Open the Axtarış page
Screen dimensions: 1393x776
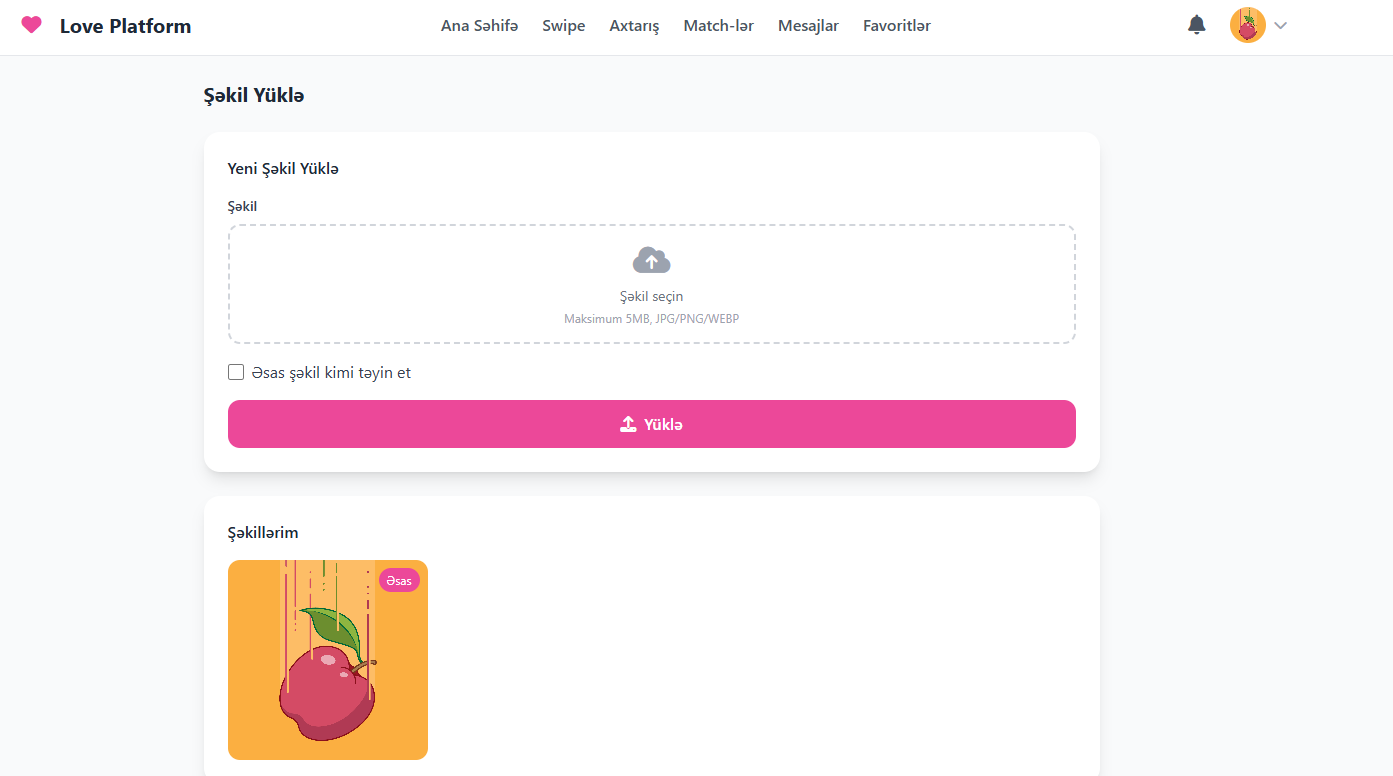[635, 26]
